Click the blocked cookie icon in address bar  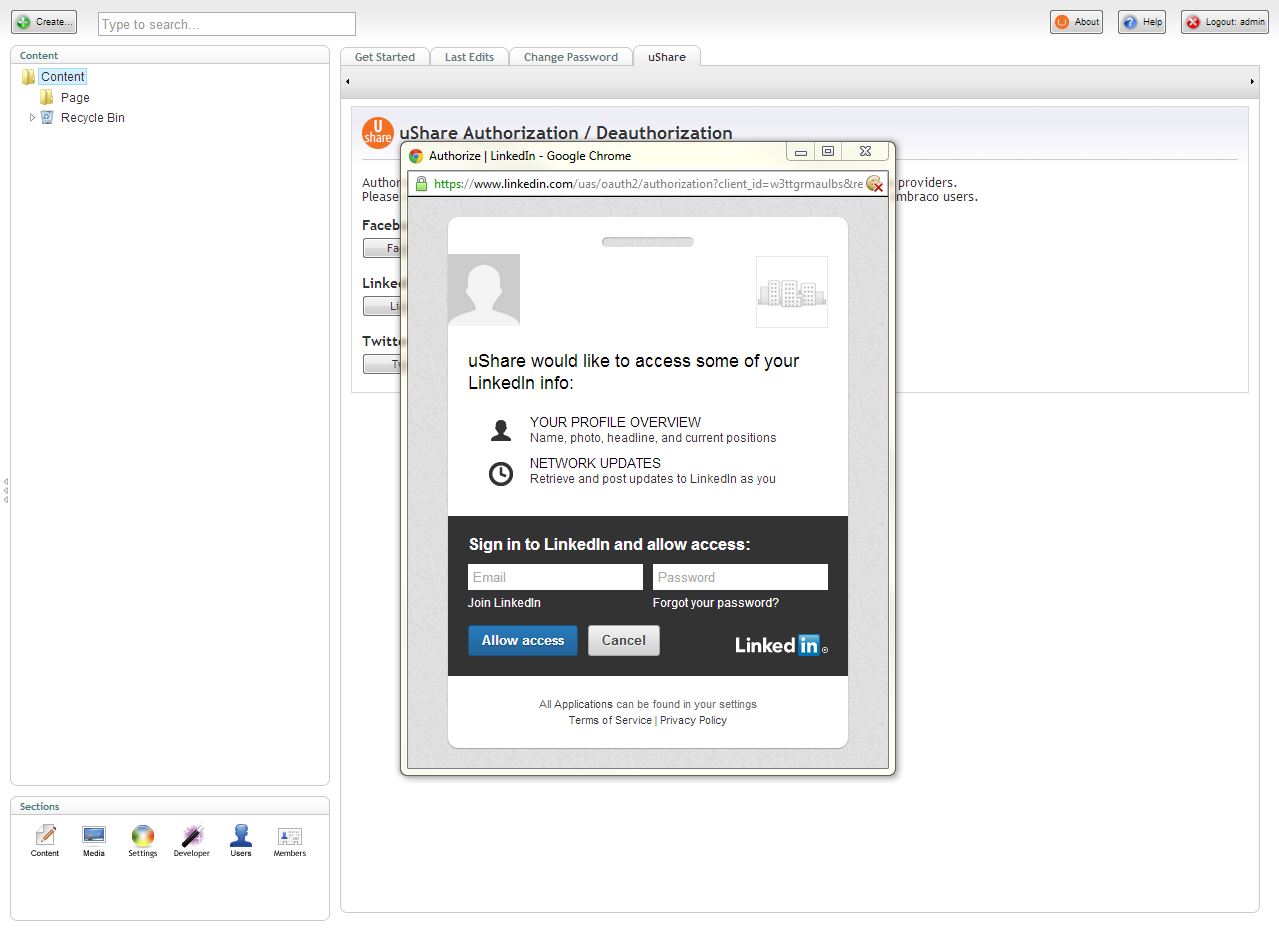(875, 184)
